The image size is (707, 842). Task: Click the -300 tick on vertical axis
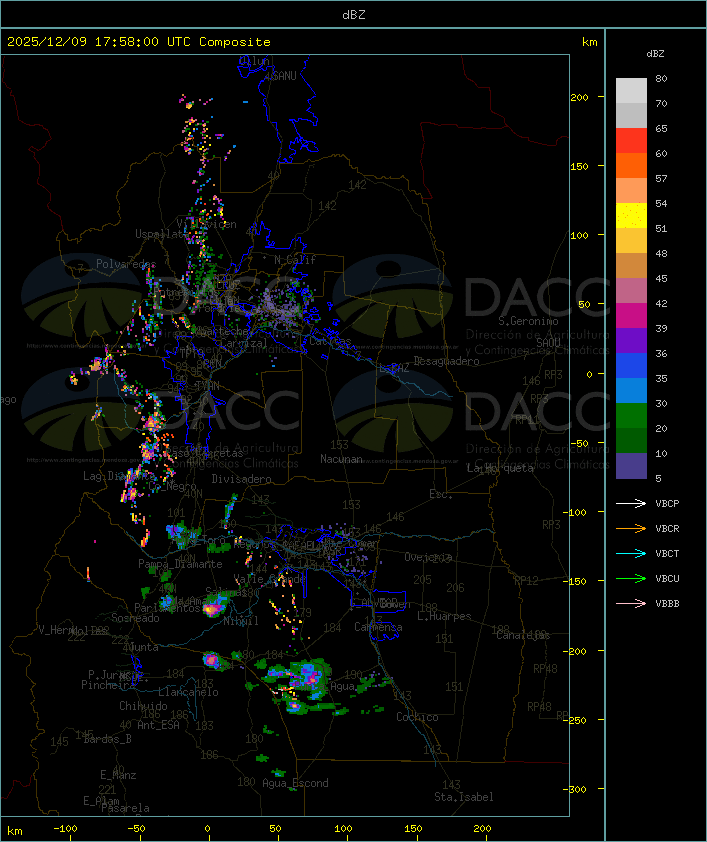tap(575, 789)
